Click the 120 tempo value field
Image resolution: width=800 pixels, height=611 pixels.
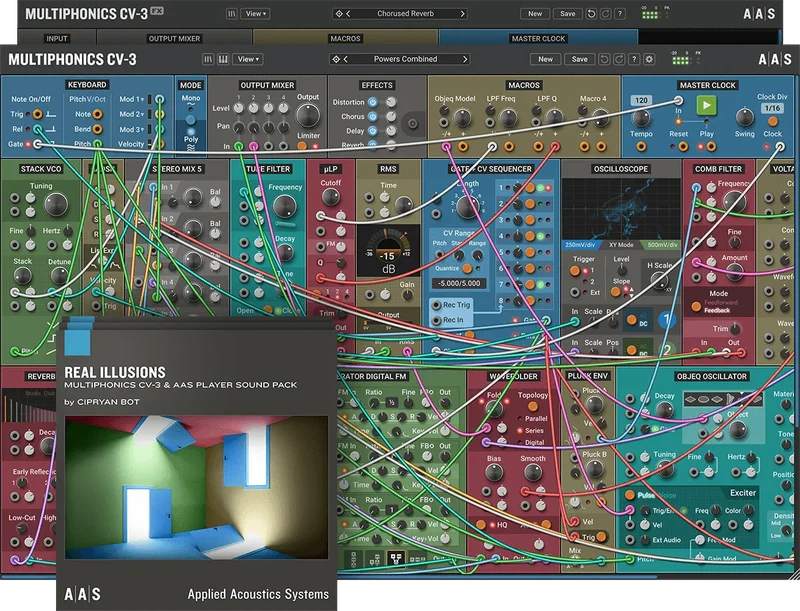click(x=641, y=100)
